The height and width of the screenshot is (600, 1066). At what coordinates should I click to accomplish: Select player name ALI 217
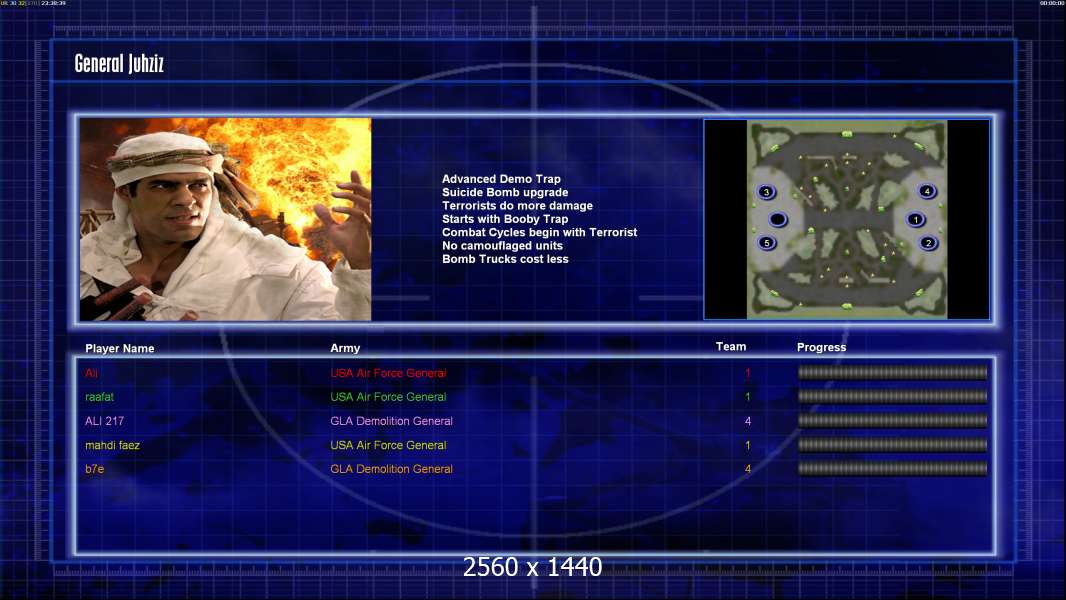[x=105, y=421]
